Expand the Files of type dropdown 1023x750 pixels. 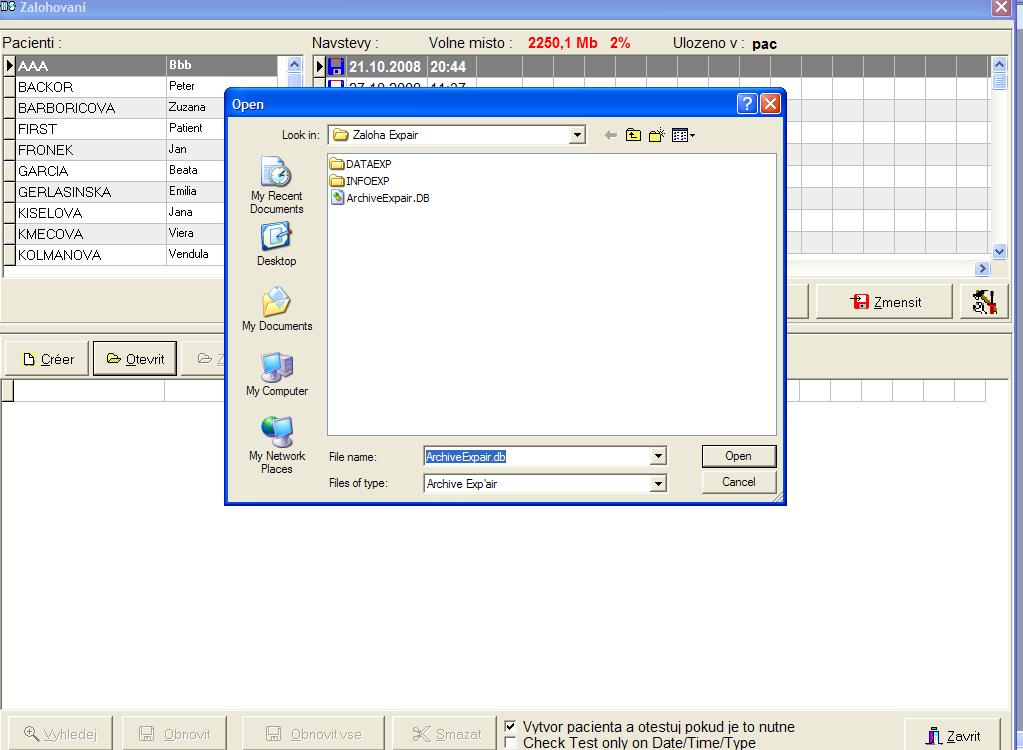[658, 484]
